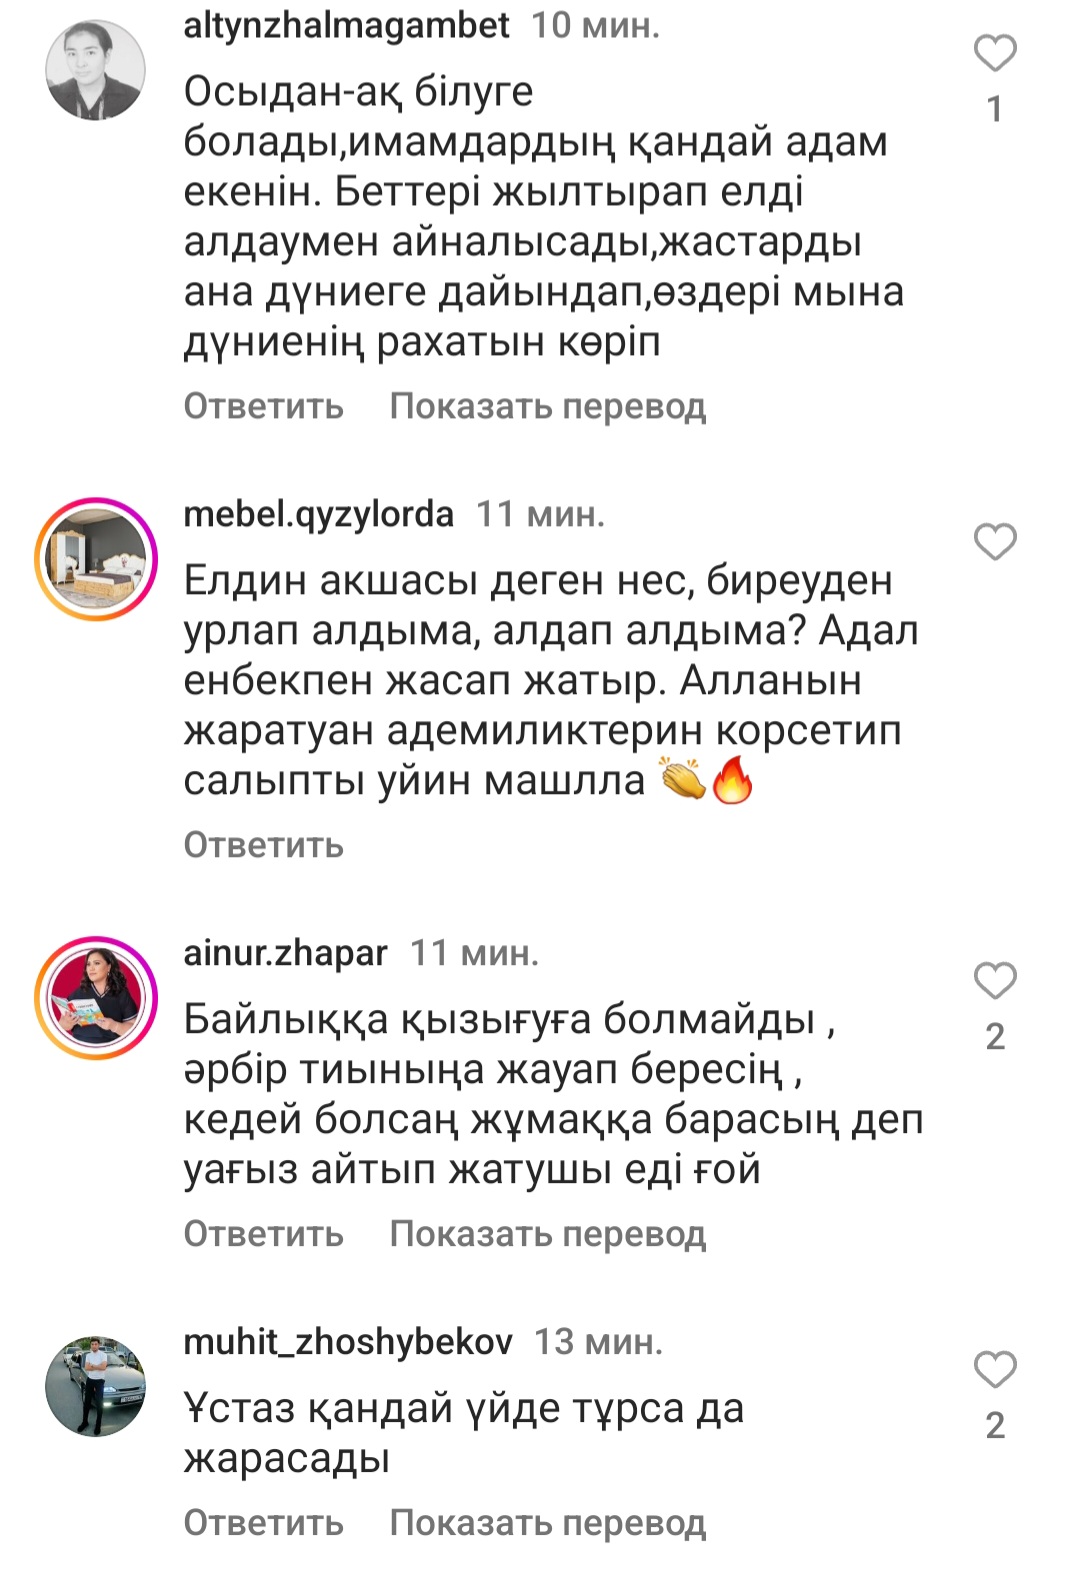Screen dimensions: 1080x1582
Task: Reply to altynzhalmagambet via Ответить
Action: point(263,406)
